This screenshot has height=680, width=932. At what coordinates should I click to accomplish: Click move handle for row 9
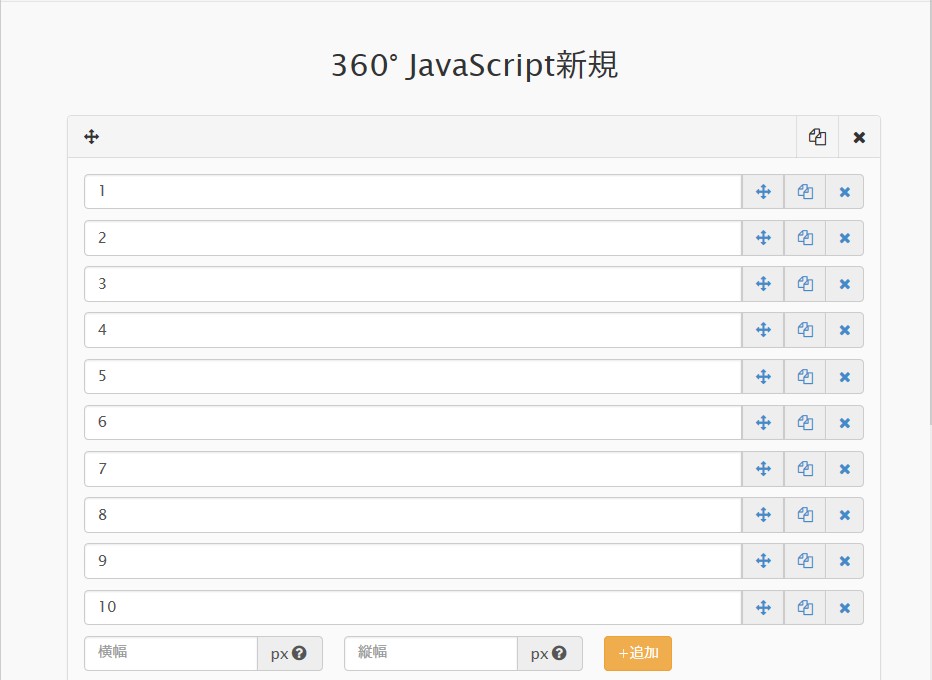[x=763, y=561]
